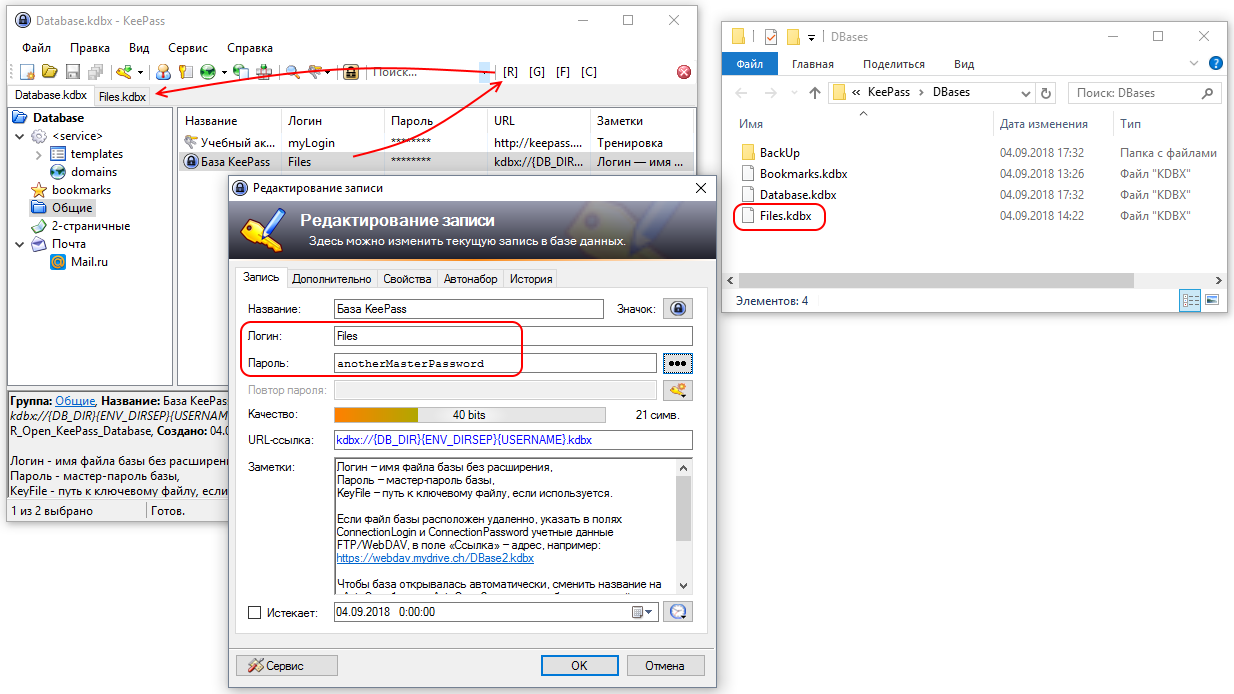The height and width of the screenshot is (694, 1234).
Task: Click the [R] toolbar button
Action: tap(510, 72)
